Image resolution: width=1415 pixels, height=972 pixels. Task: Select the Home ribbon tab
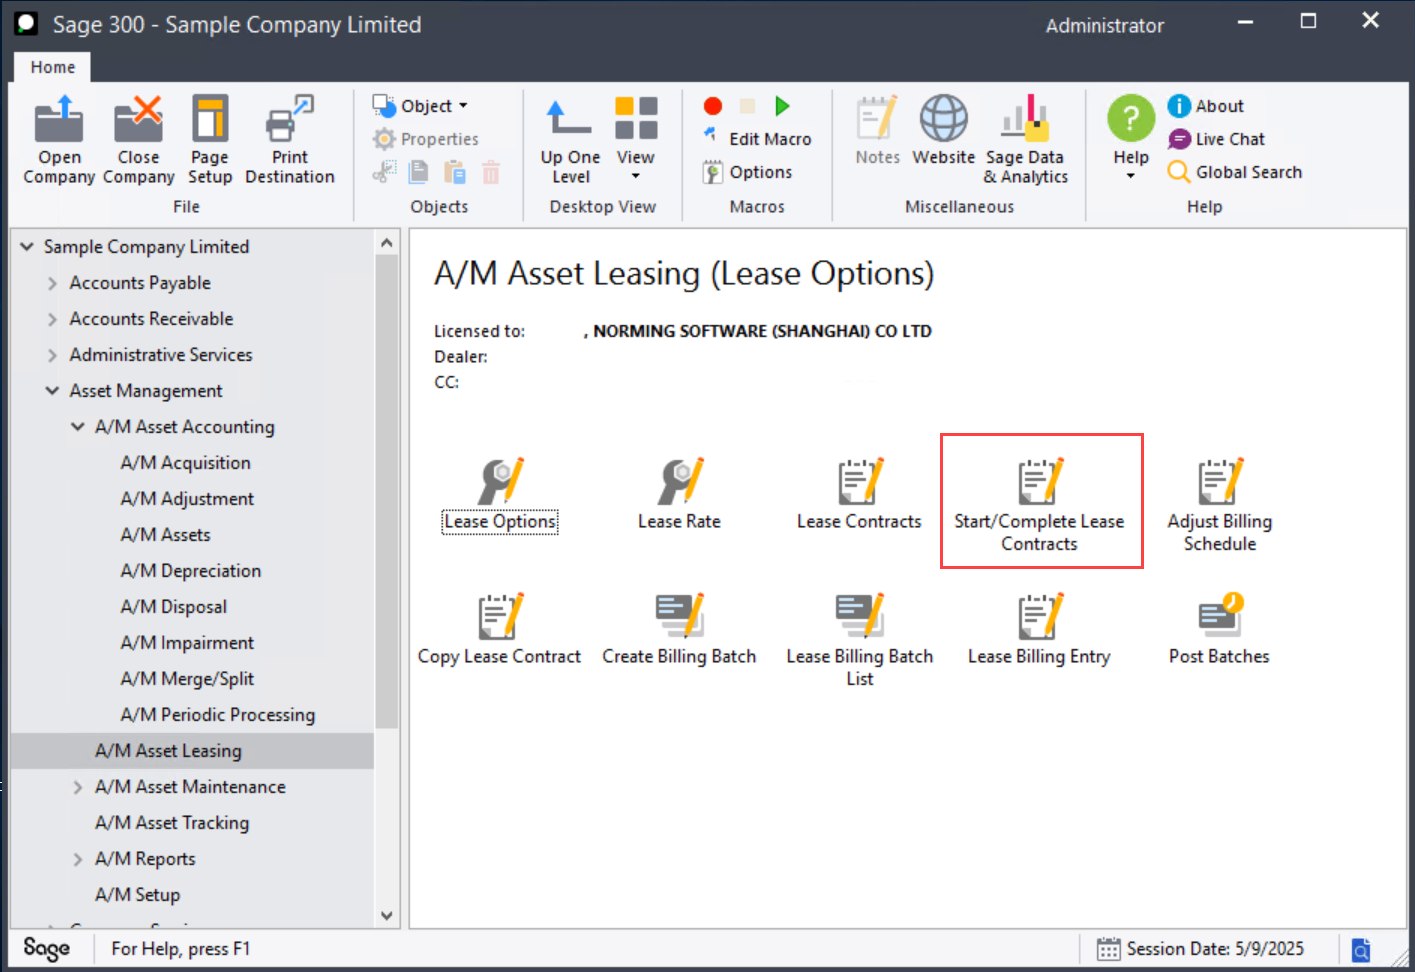(x=53, y=67)
